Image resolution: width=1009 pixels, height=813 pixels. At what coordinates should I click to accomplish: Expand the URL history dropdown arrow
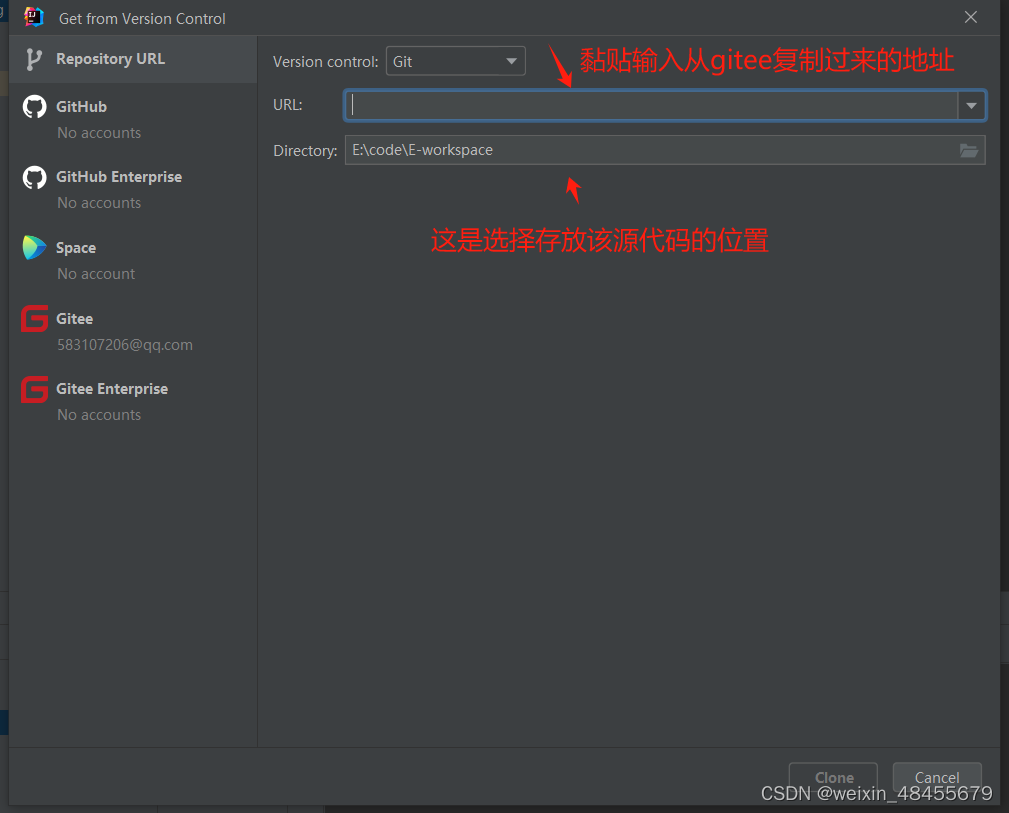click(971, 104)
